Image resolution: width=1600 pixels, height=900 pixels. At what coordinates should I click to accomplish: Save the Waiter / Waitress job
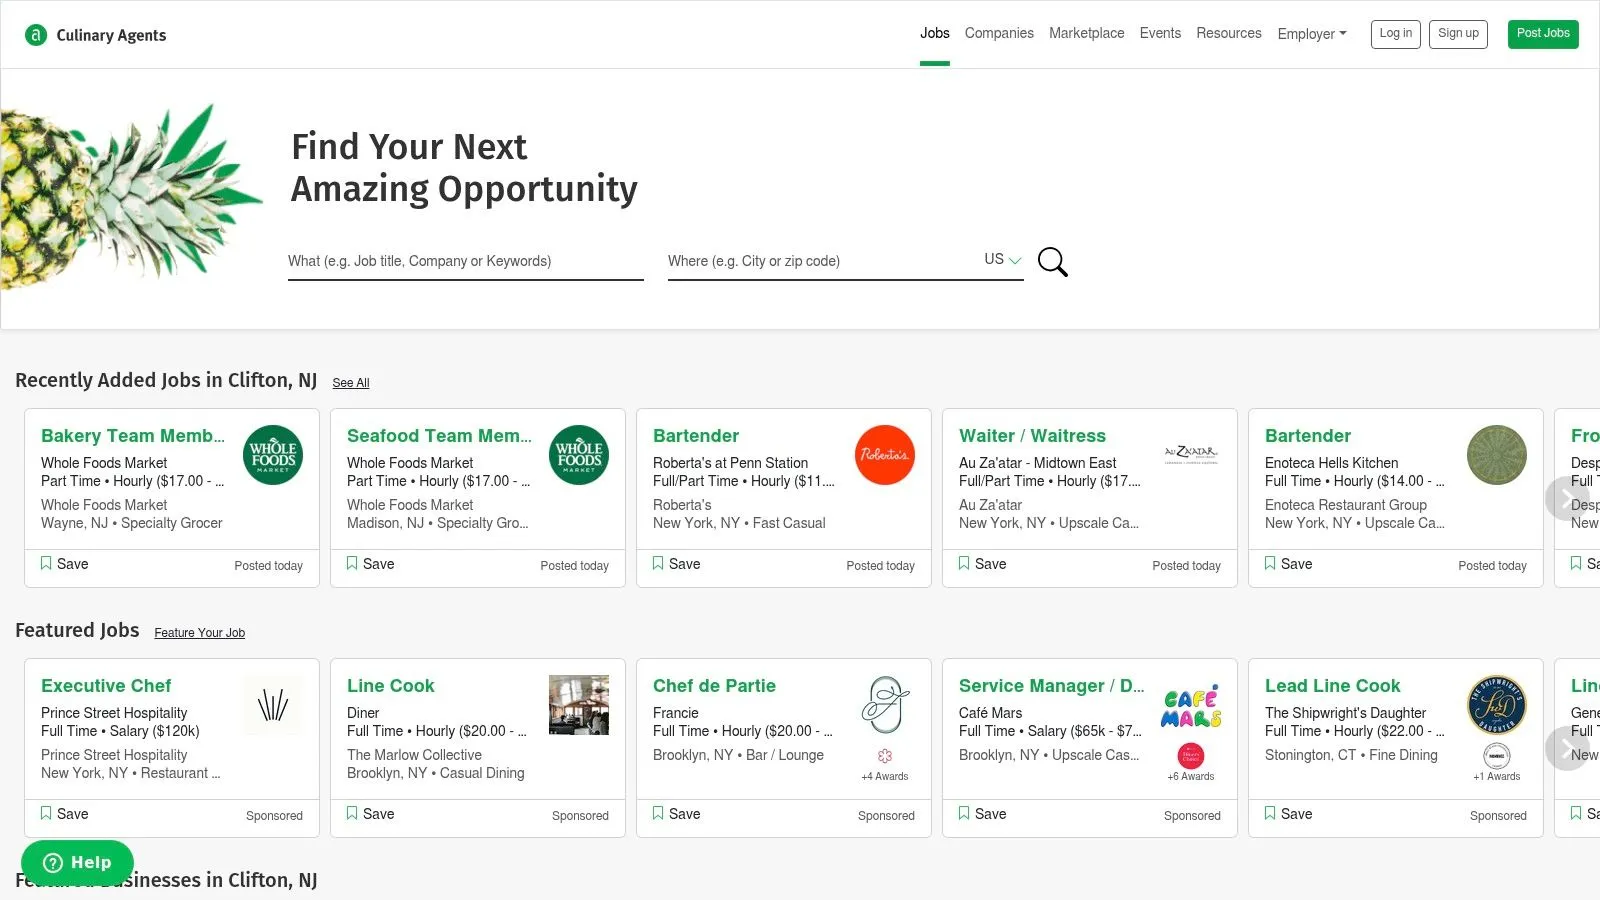click(982, 564)
